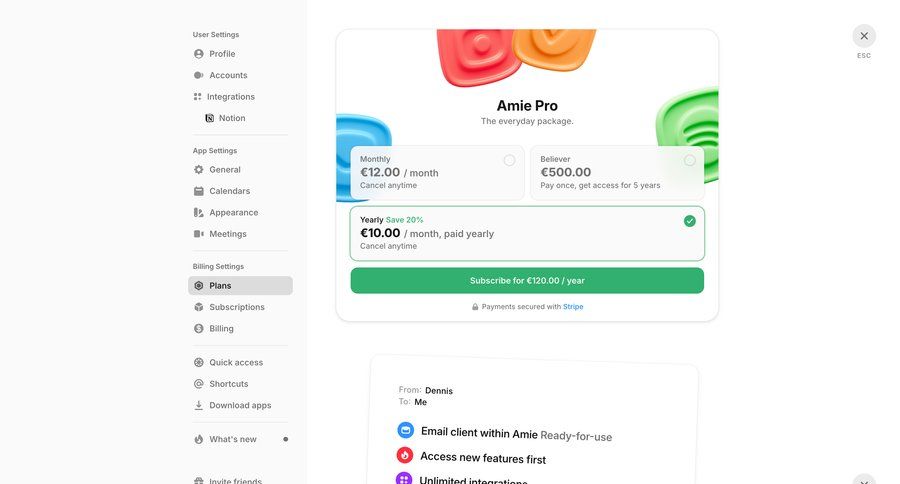Viewport: 900px width, 484px height.
Task: Click the Profile icon in sidebar
Action: 198,54
